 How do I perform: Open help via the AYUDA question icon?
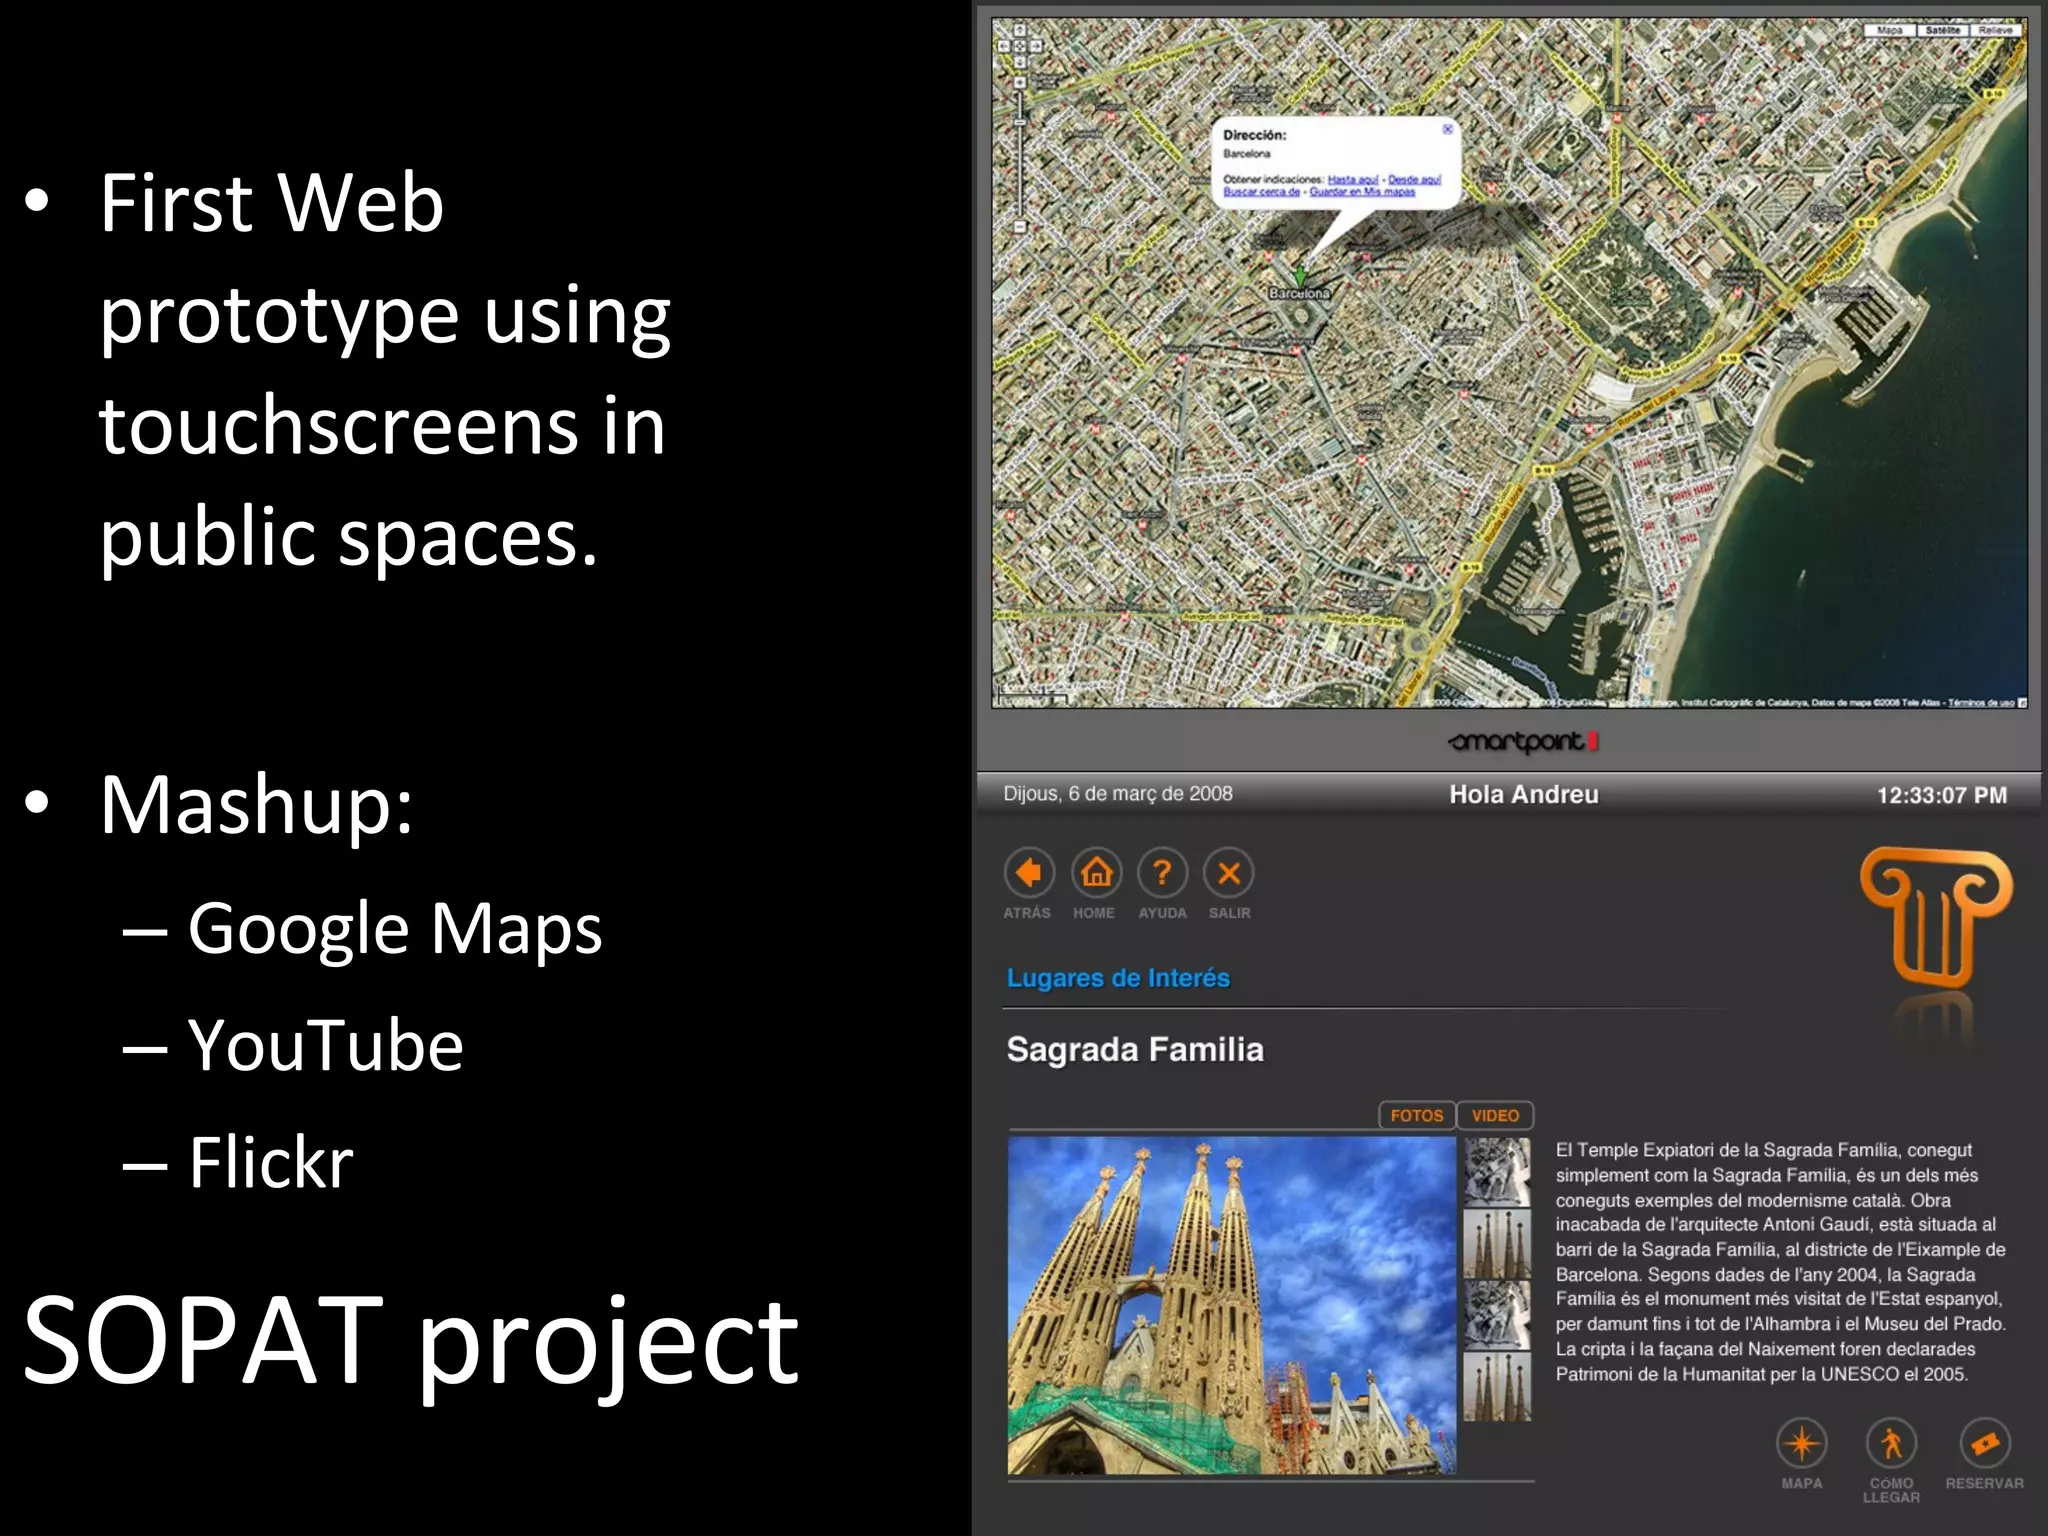point(1162,873)
